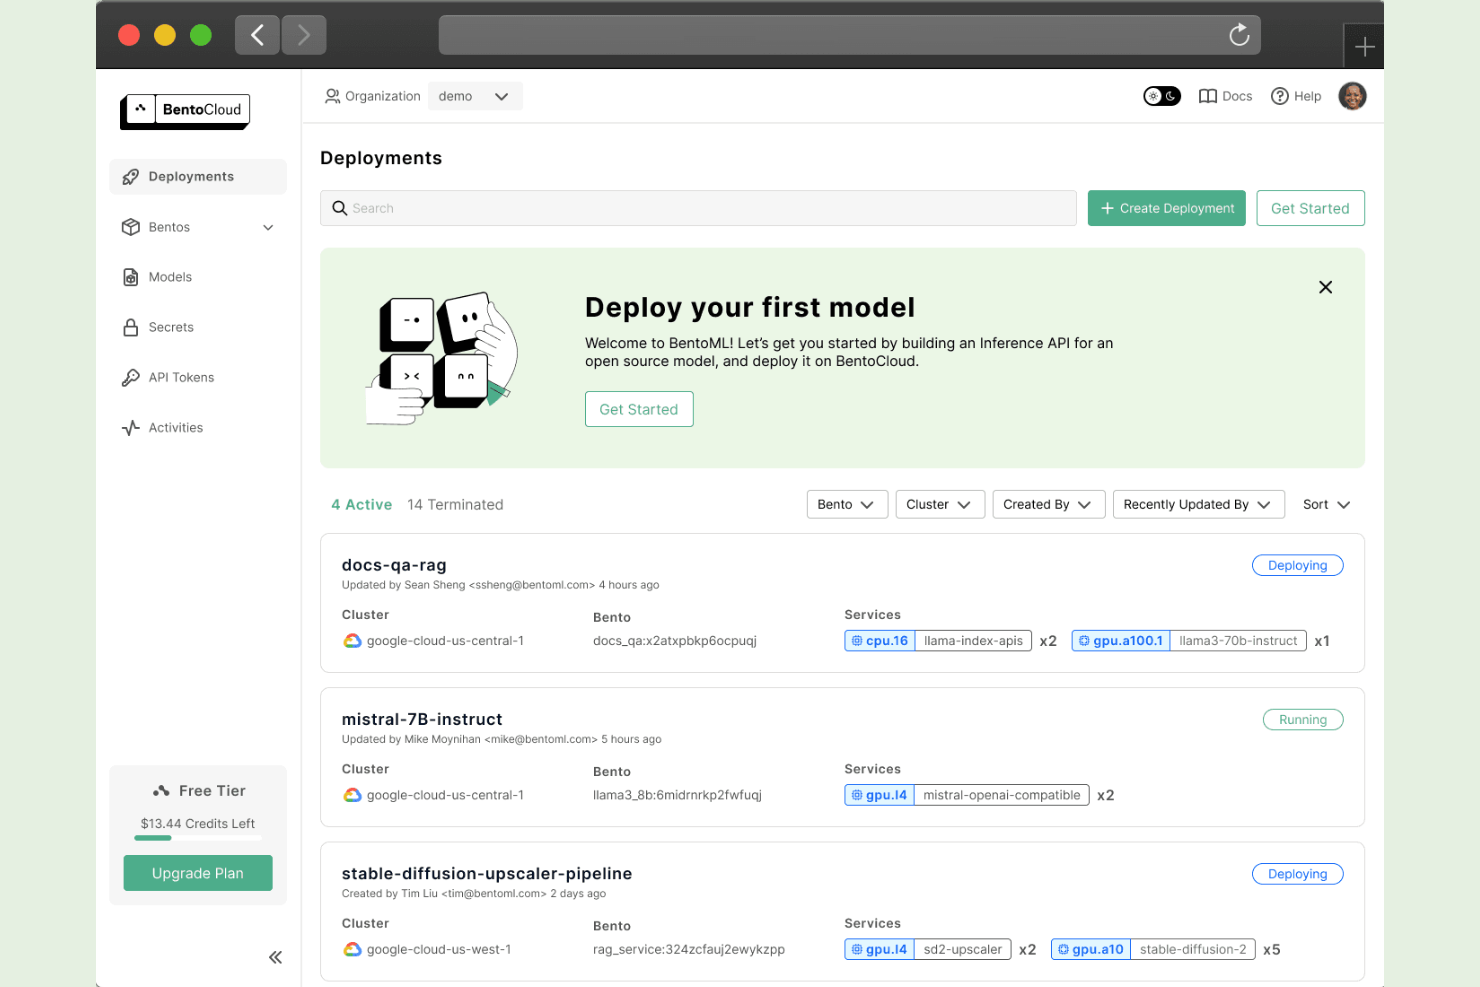Open the Cluster filter dropdown
The height and width of the screenshot is (987, 1480).
[940, 504]
